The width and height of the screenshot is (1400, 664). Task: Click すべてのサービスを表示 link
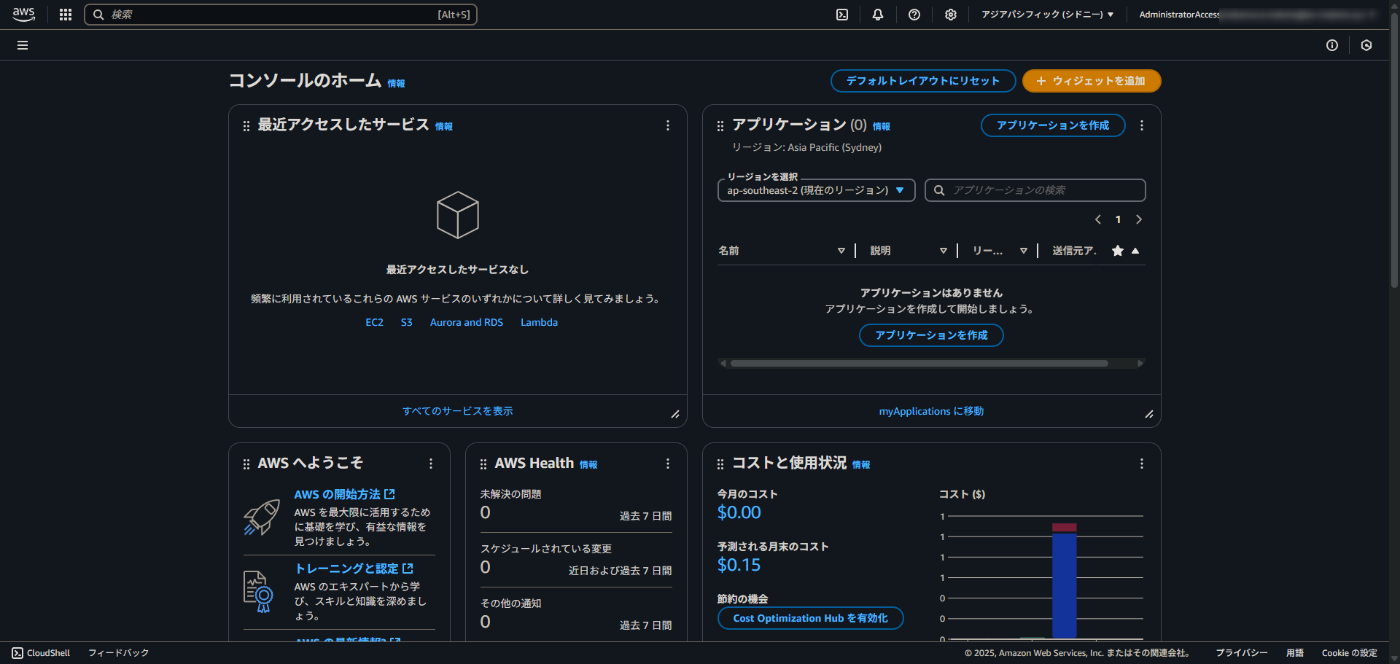coord(458,411)
